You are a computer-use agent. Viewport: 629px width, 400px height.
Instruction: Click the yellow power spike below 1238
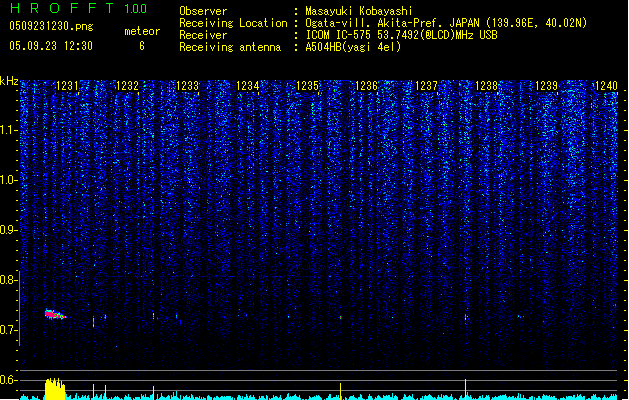point(465,389)
